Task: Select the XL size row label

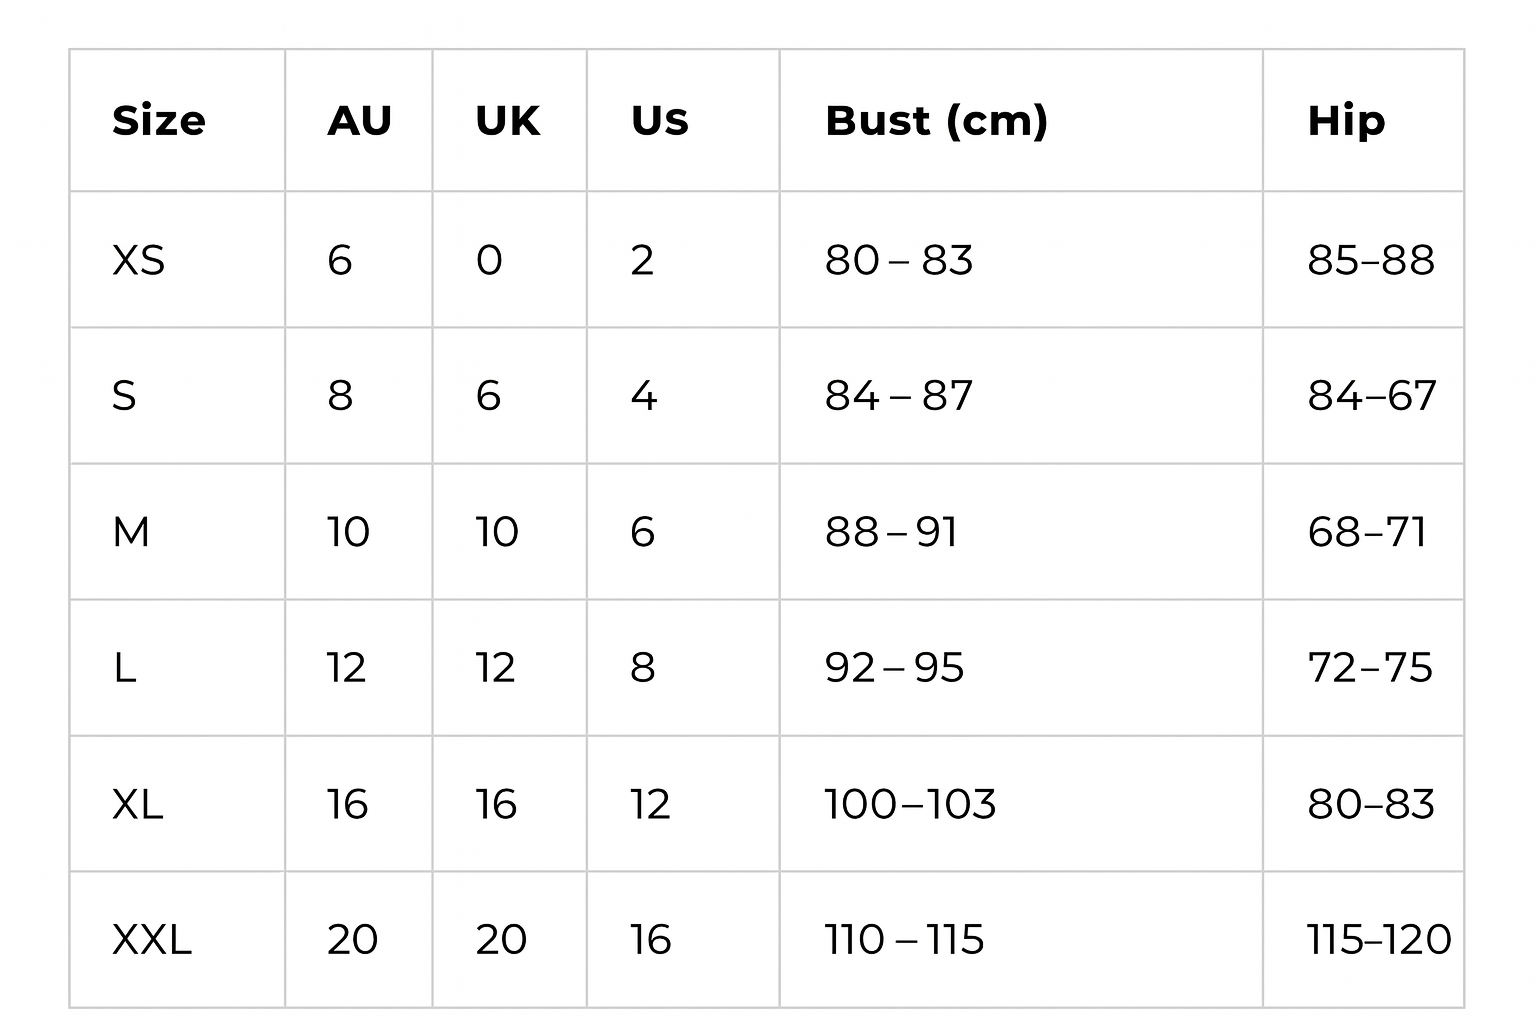Action: coord(138,804)
